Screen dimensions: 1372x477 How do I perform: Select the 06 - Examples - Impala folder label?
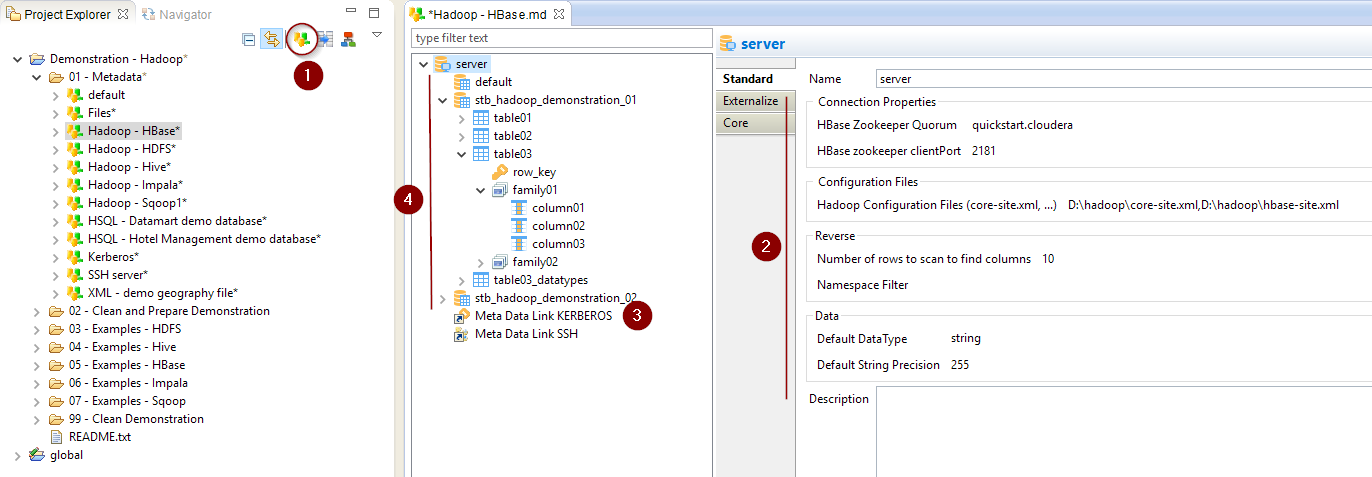(128, 383)
